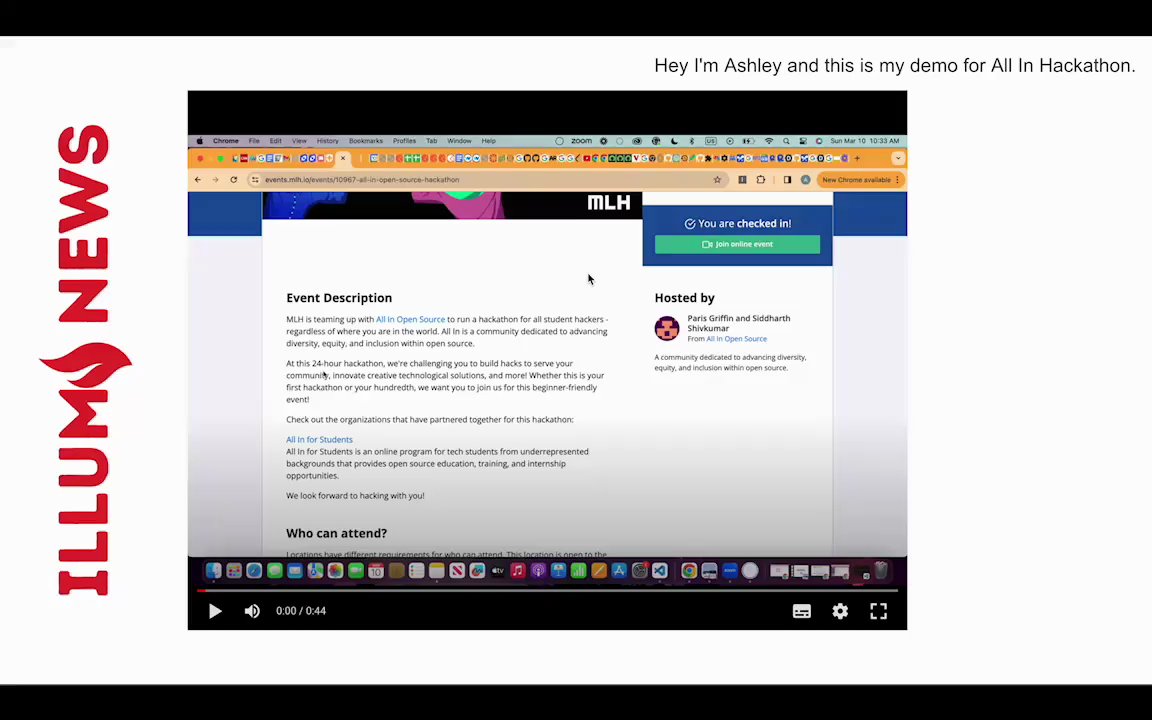Open Safari from the Dock
This screenshot has height=720, width=1152.
[x=254, y=570]
